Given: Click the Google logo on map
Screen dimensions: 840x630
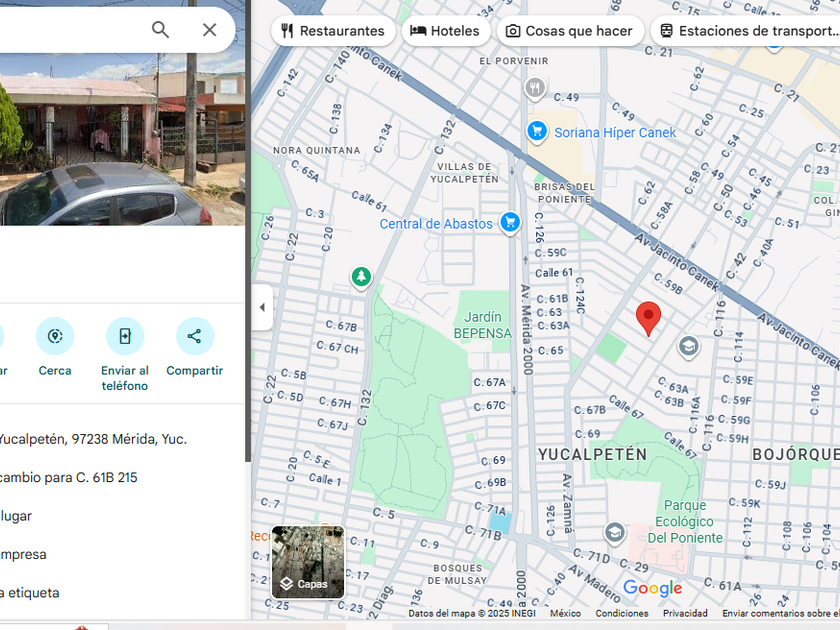Looking at the screenshot, I should pyautogui.click(x=652, y=588).
